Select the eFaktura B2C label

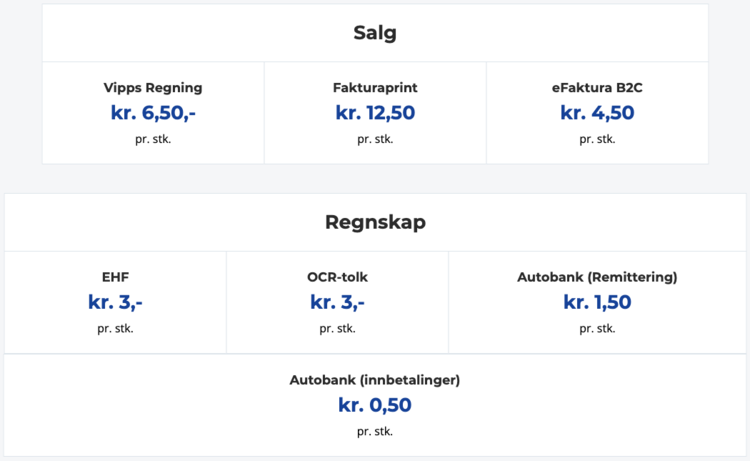click(x=597, y=87)
